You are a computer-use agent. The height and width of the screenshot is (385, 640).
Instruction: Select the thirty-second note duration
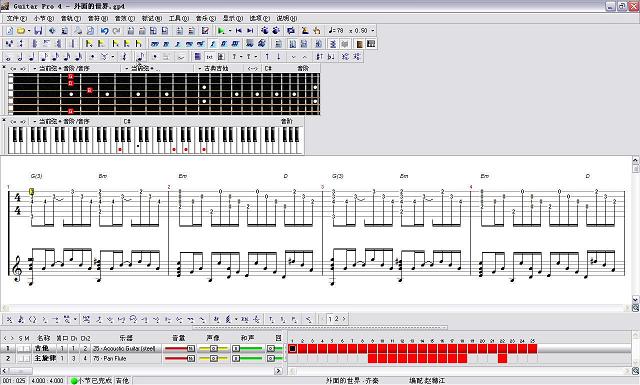(67, 57)
